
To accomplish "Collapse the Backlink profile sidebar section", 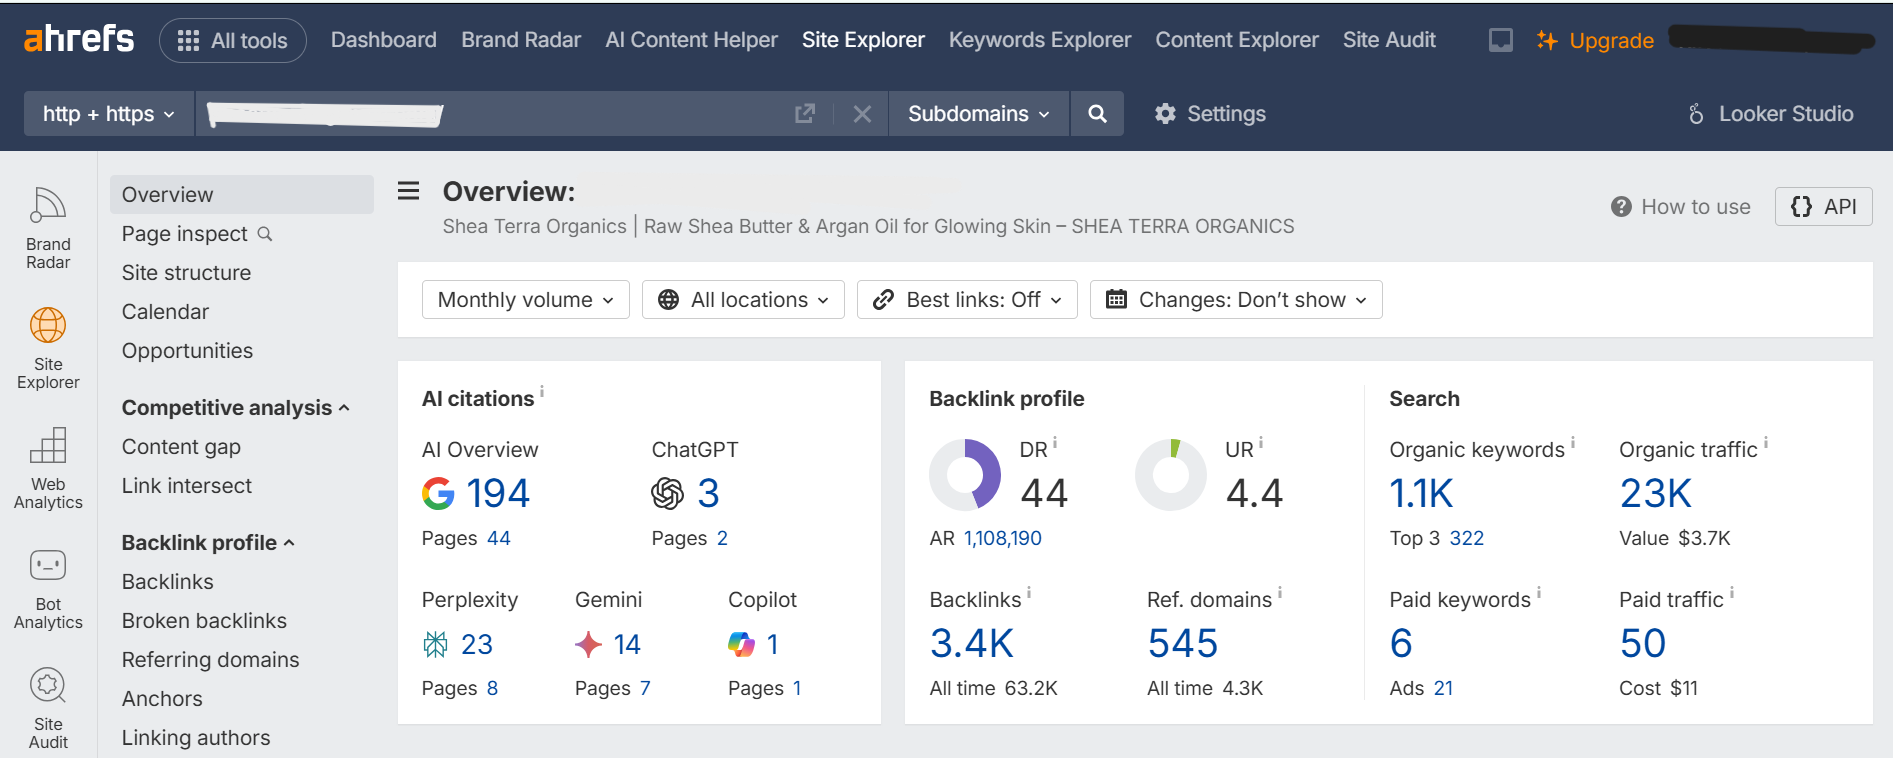I will coord(208,543).
